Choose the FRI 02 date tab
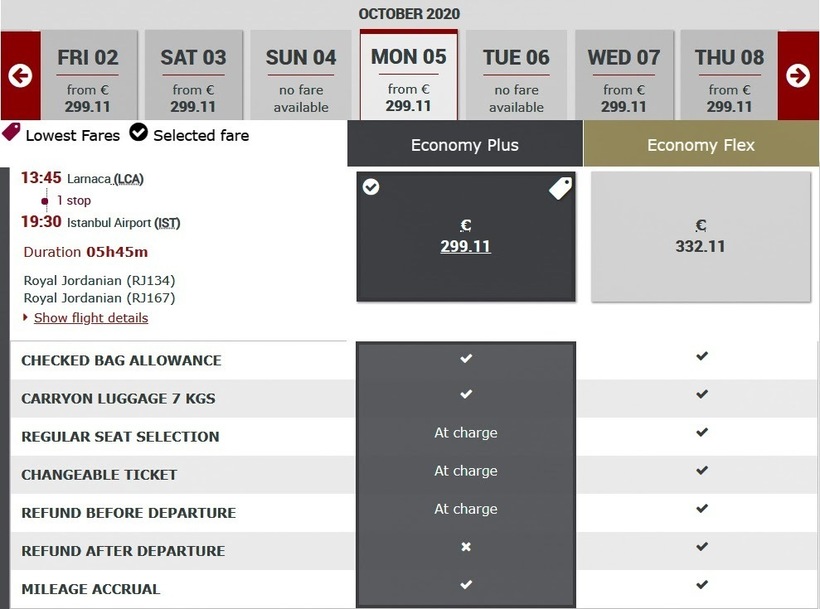The image size is (820, 609). 88,75
